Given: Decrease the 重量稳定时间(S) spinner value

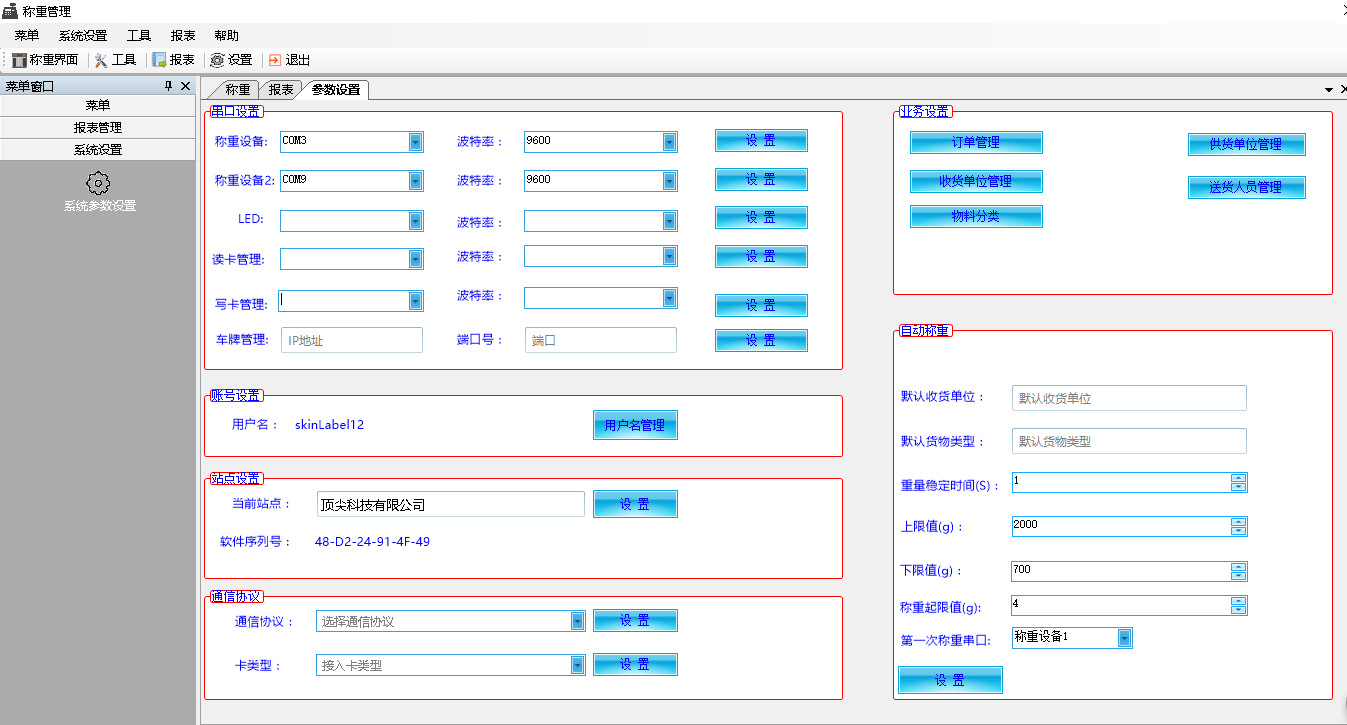Looking at the screenshot, I should point(1239,487).
